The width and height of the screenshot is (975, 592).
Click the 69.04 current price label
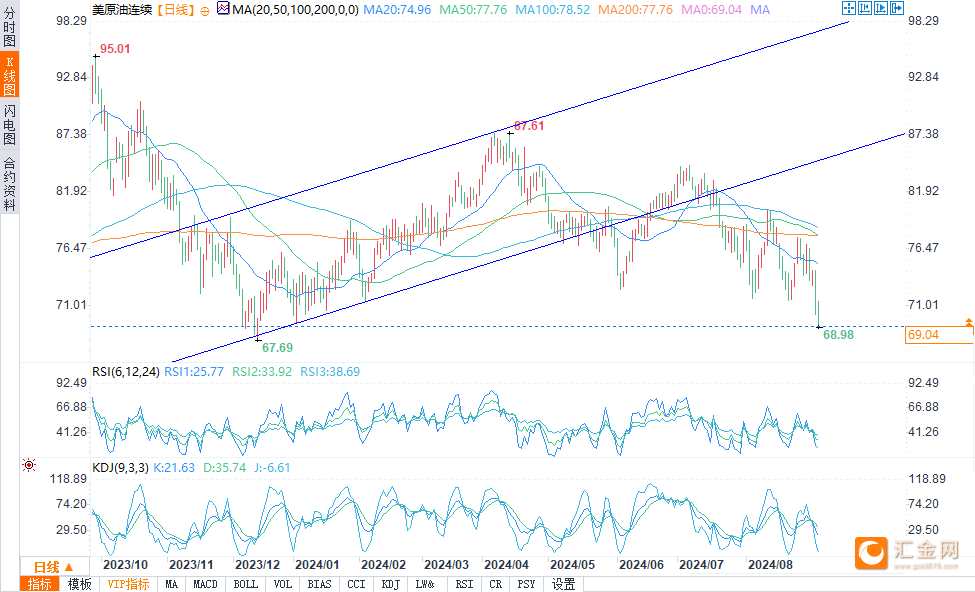click(938, 336)
